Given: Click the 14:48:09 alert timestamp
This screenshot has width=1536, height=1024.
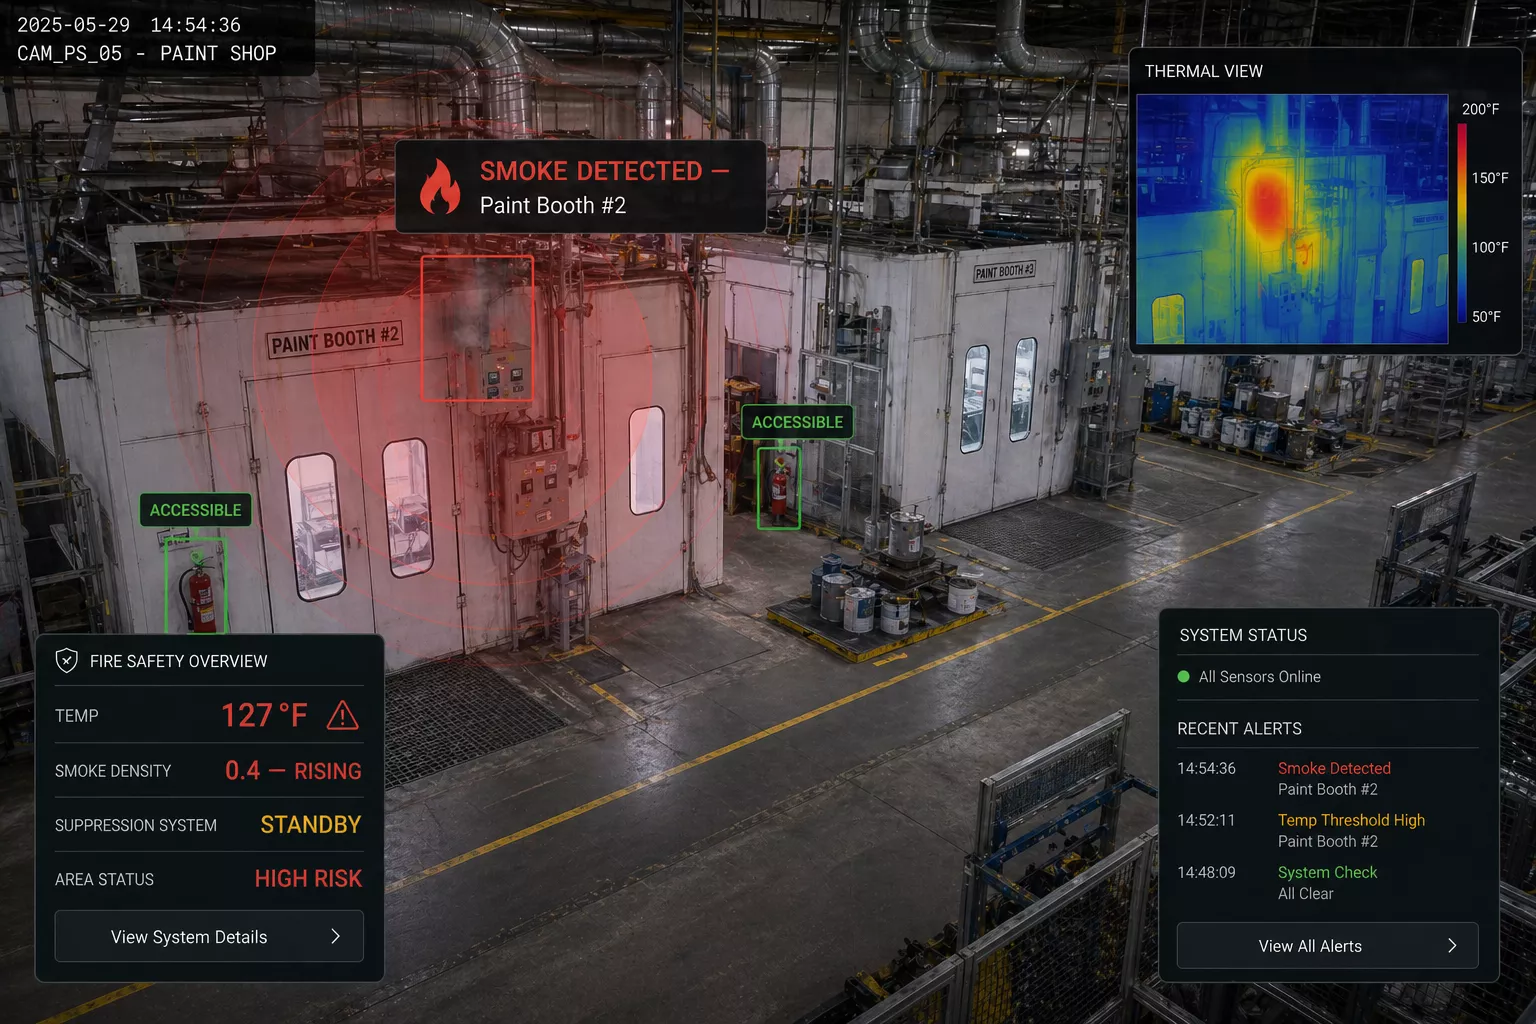Looking at the screenshot, I should tap(1206, 872).
